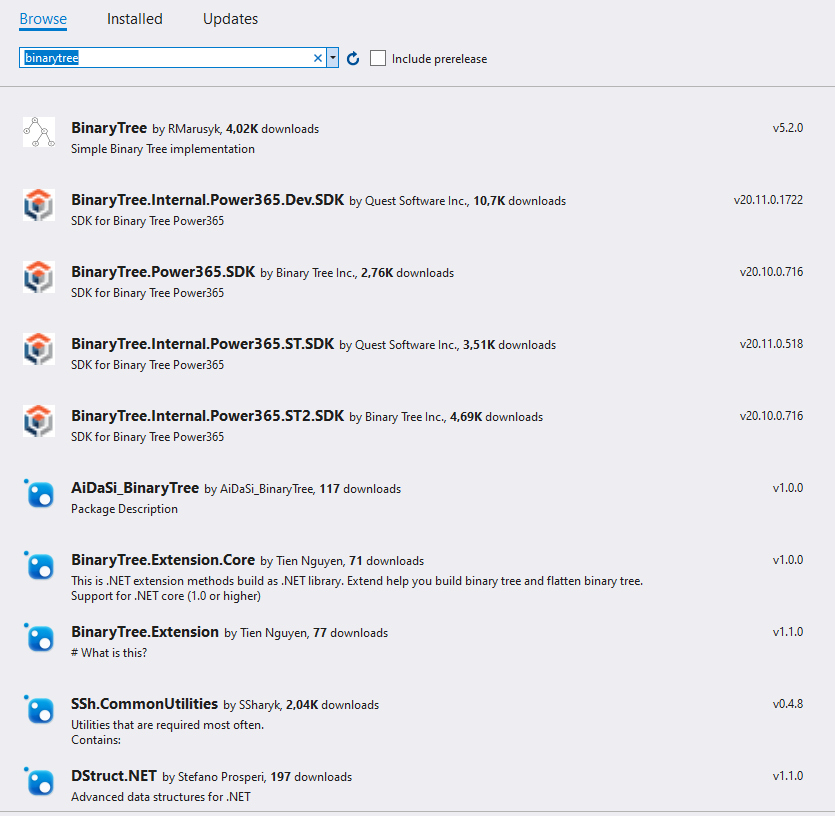Screen dimensions: 835x816
Task: Click the DStruct.NET package icon
Action: click(39, 781)
